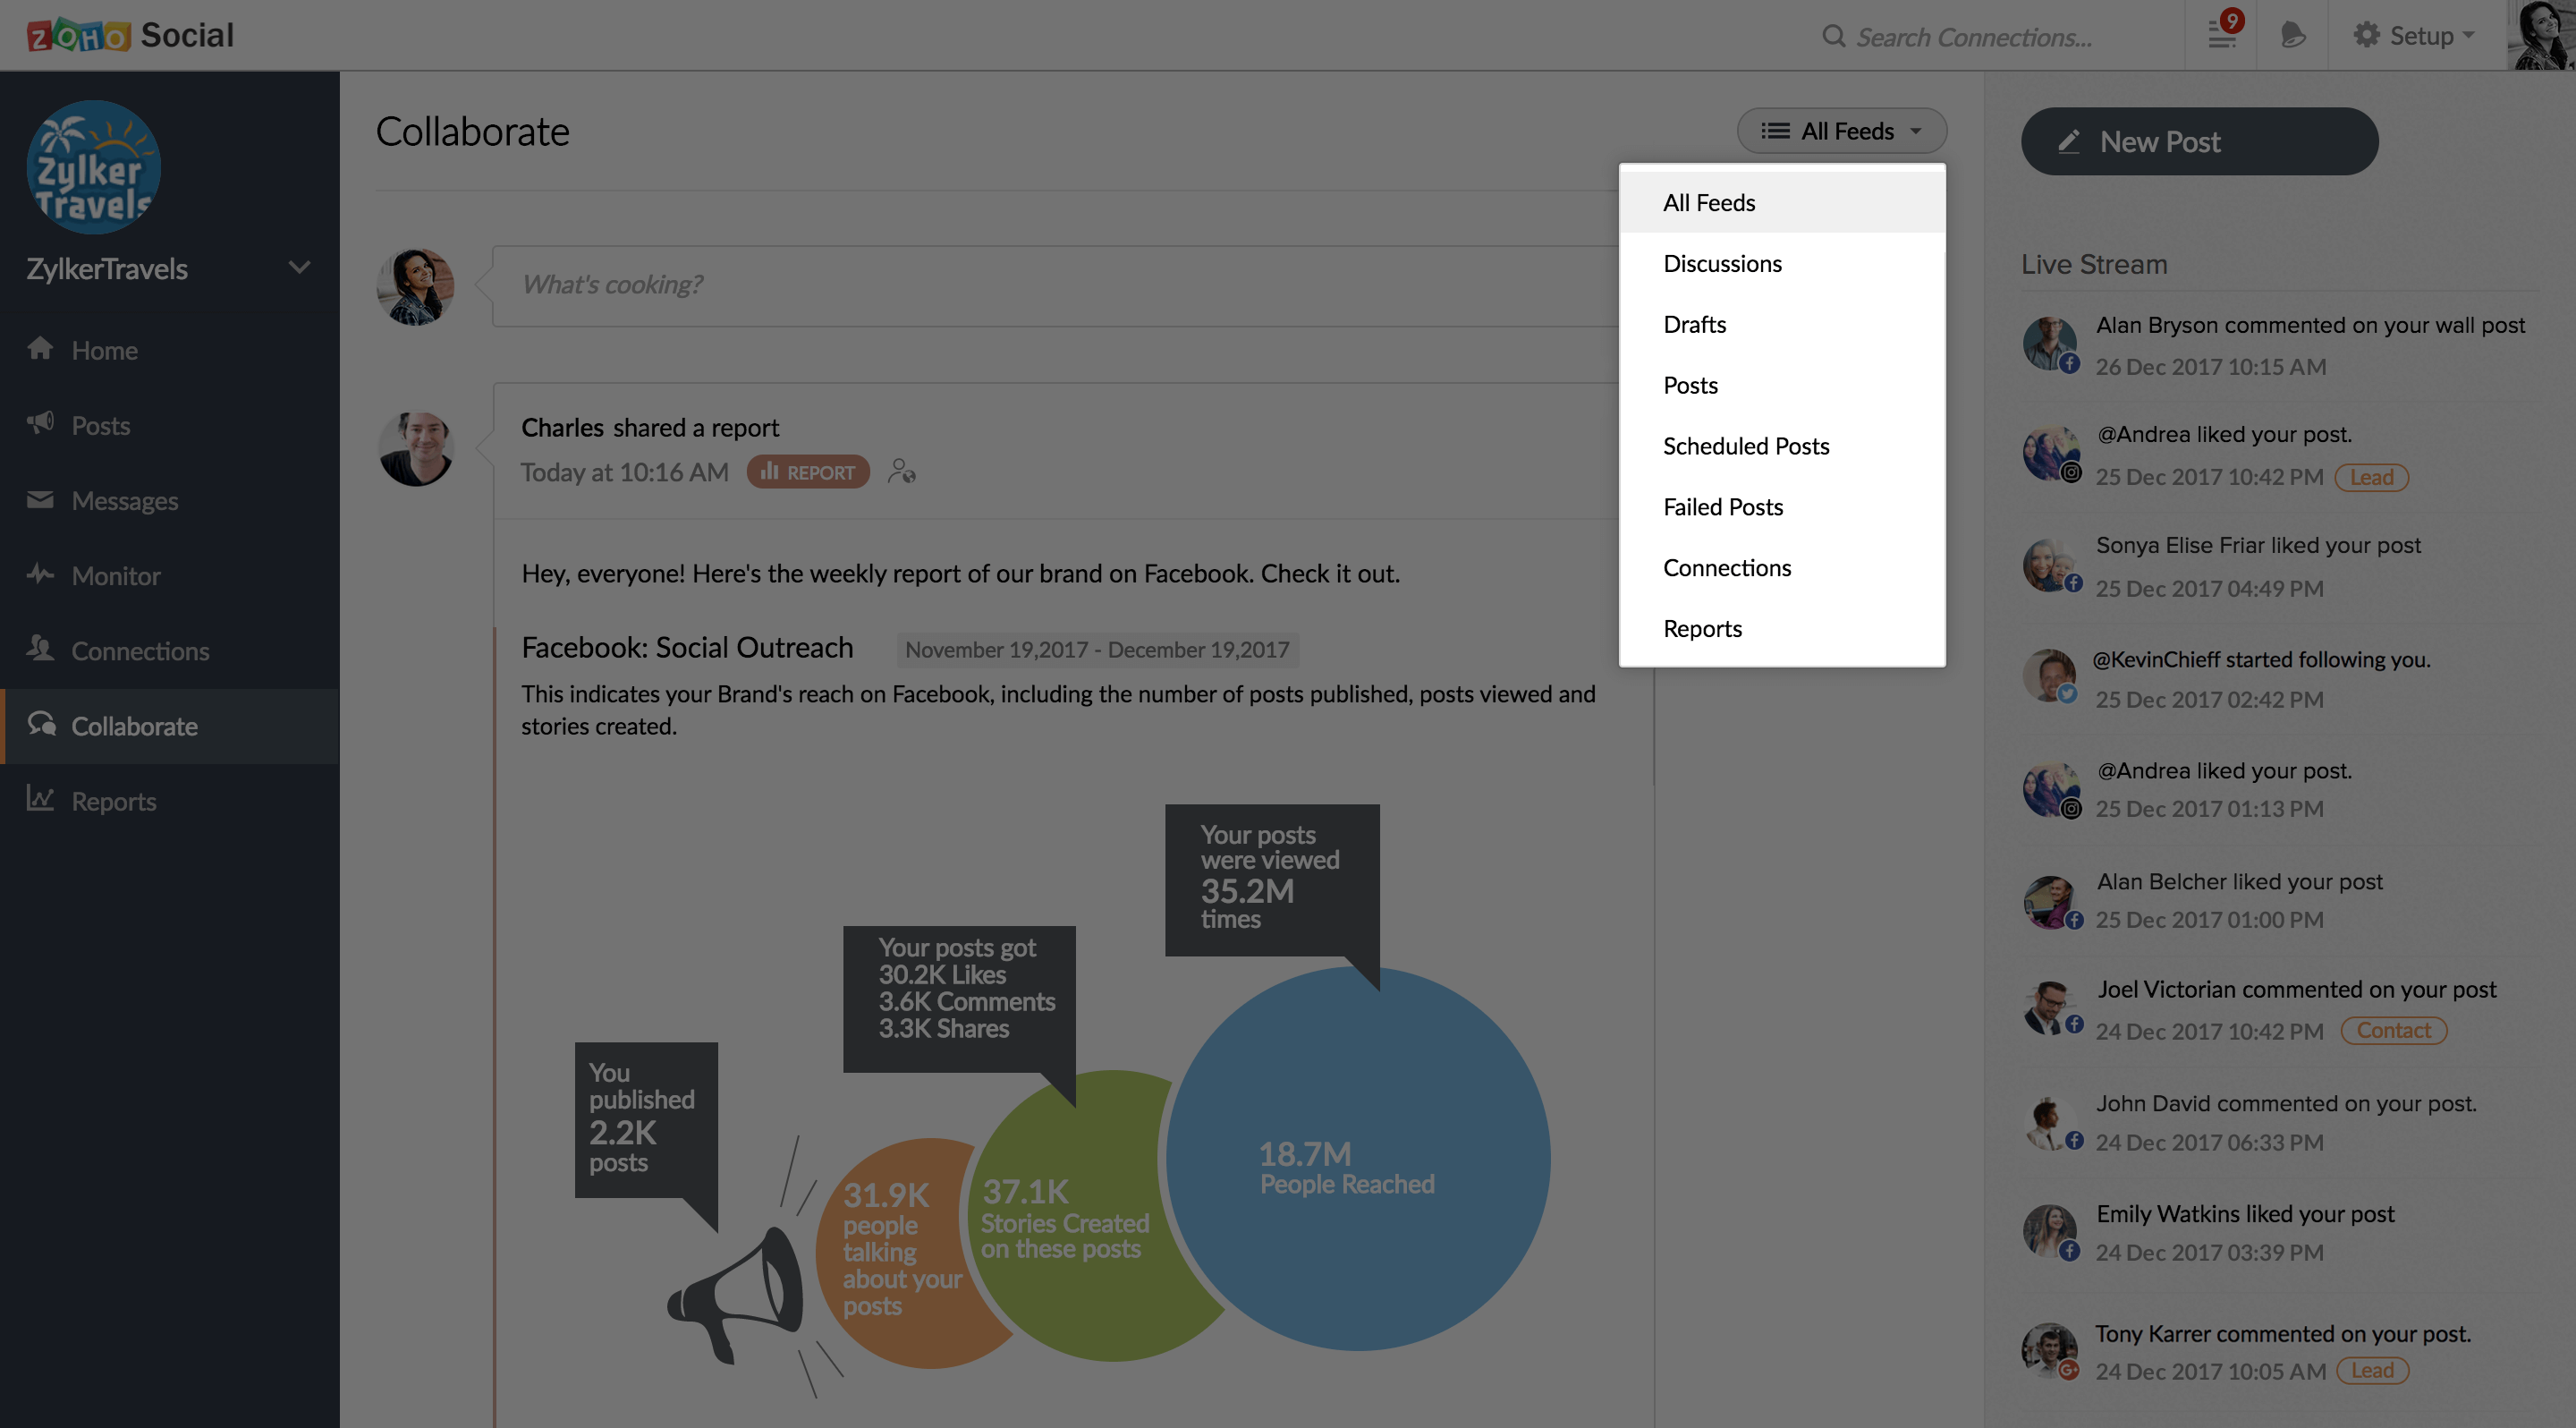Click the announcements bell icon in header

pyautogui.click(x=2292, y=35)
